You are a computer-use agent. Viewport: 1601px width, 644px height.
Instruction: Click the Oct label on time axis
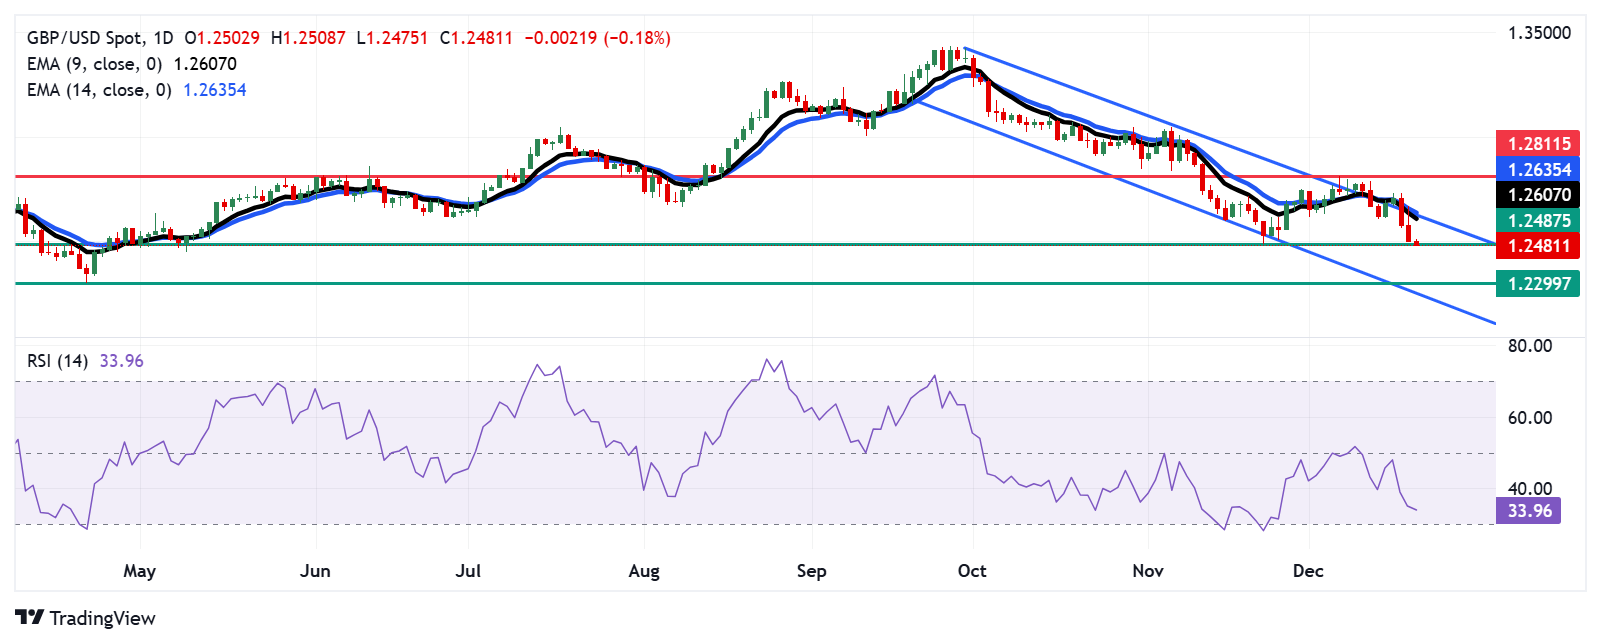(972, 571)
